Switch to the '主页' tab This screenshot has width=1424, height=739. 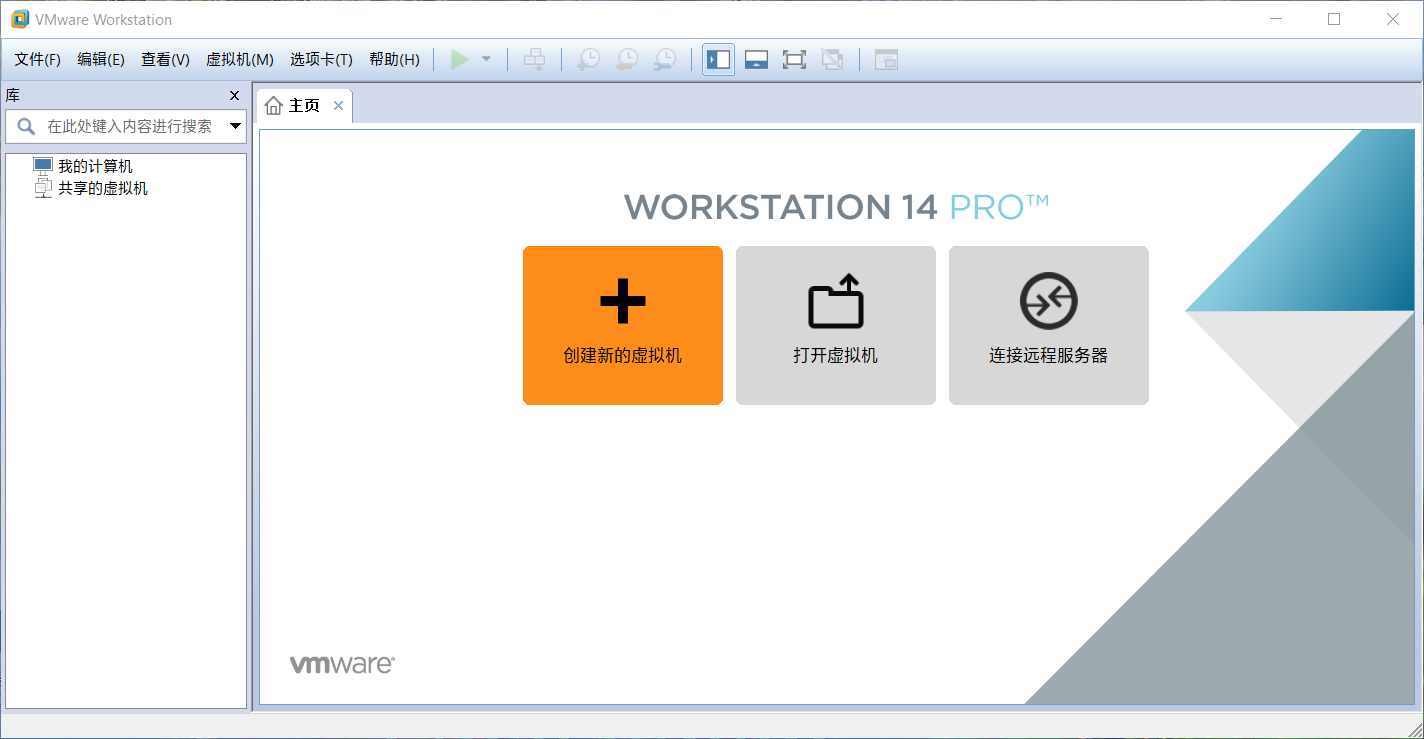point(303,104)
